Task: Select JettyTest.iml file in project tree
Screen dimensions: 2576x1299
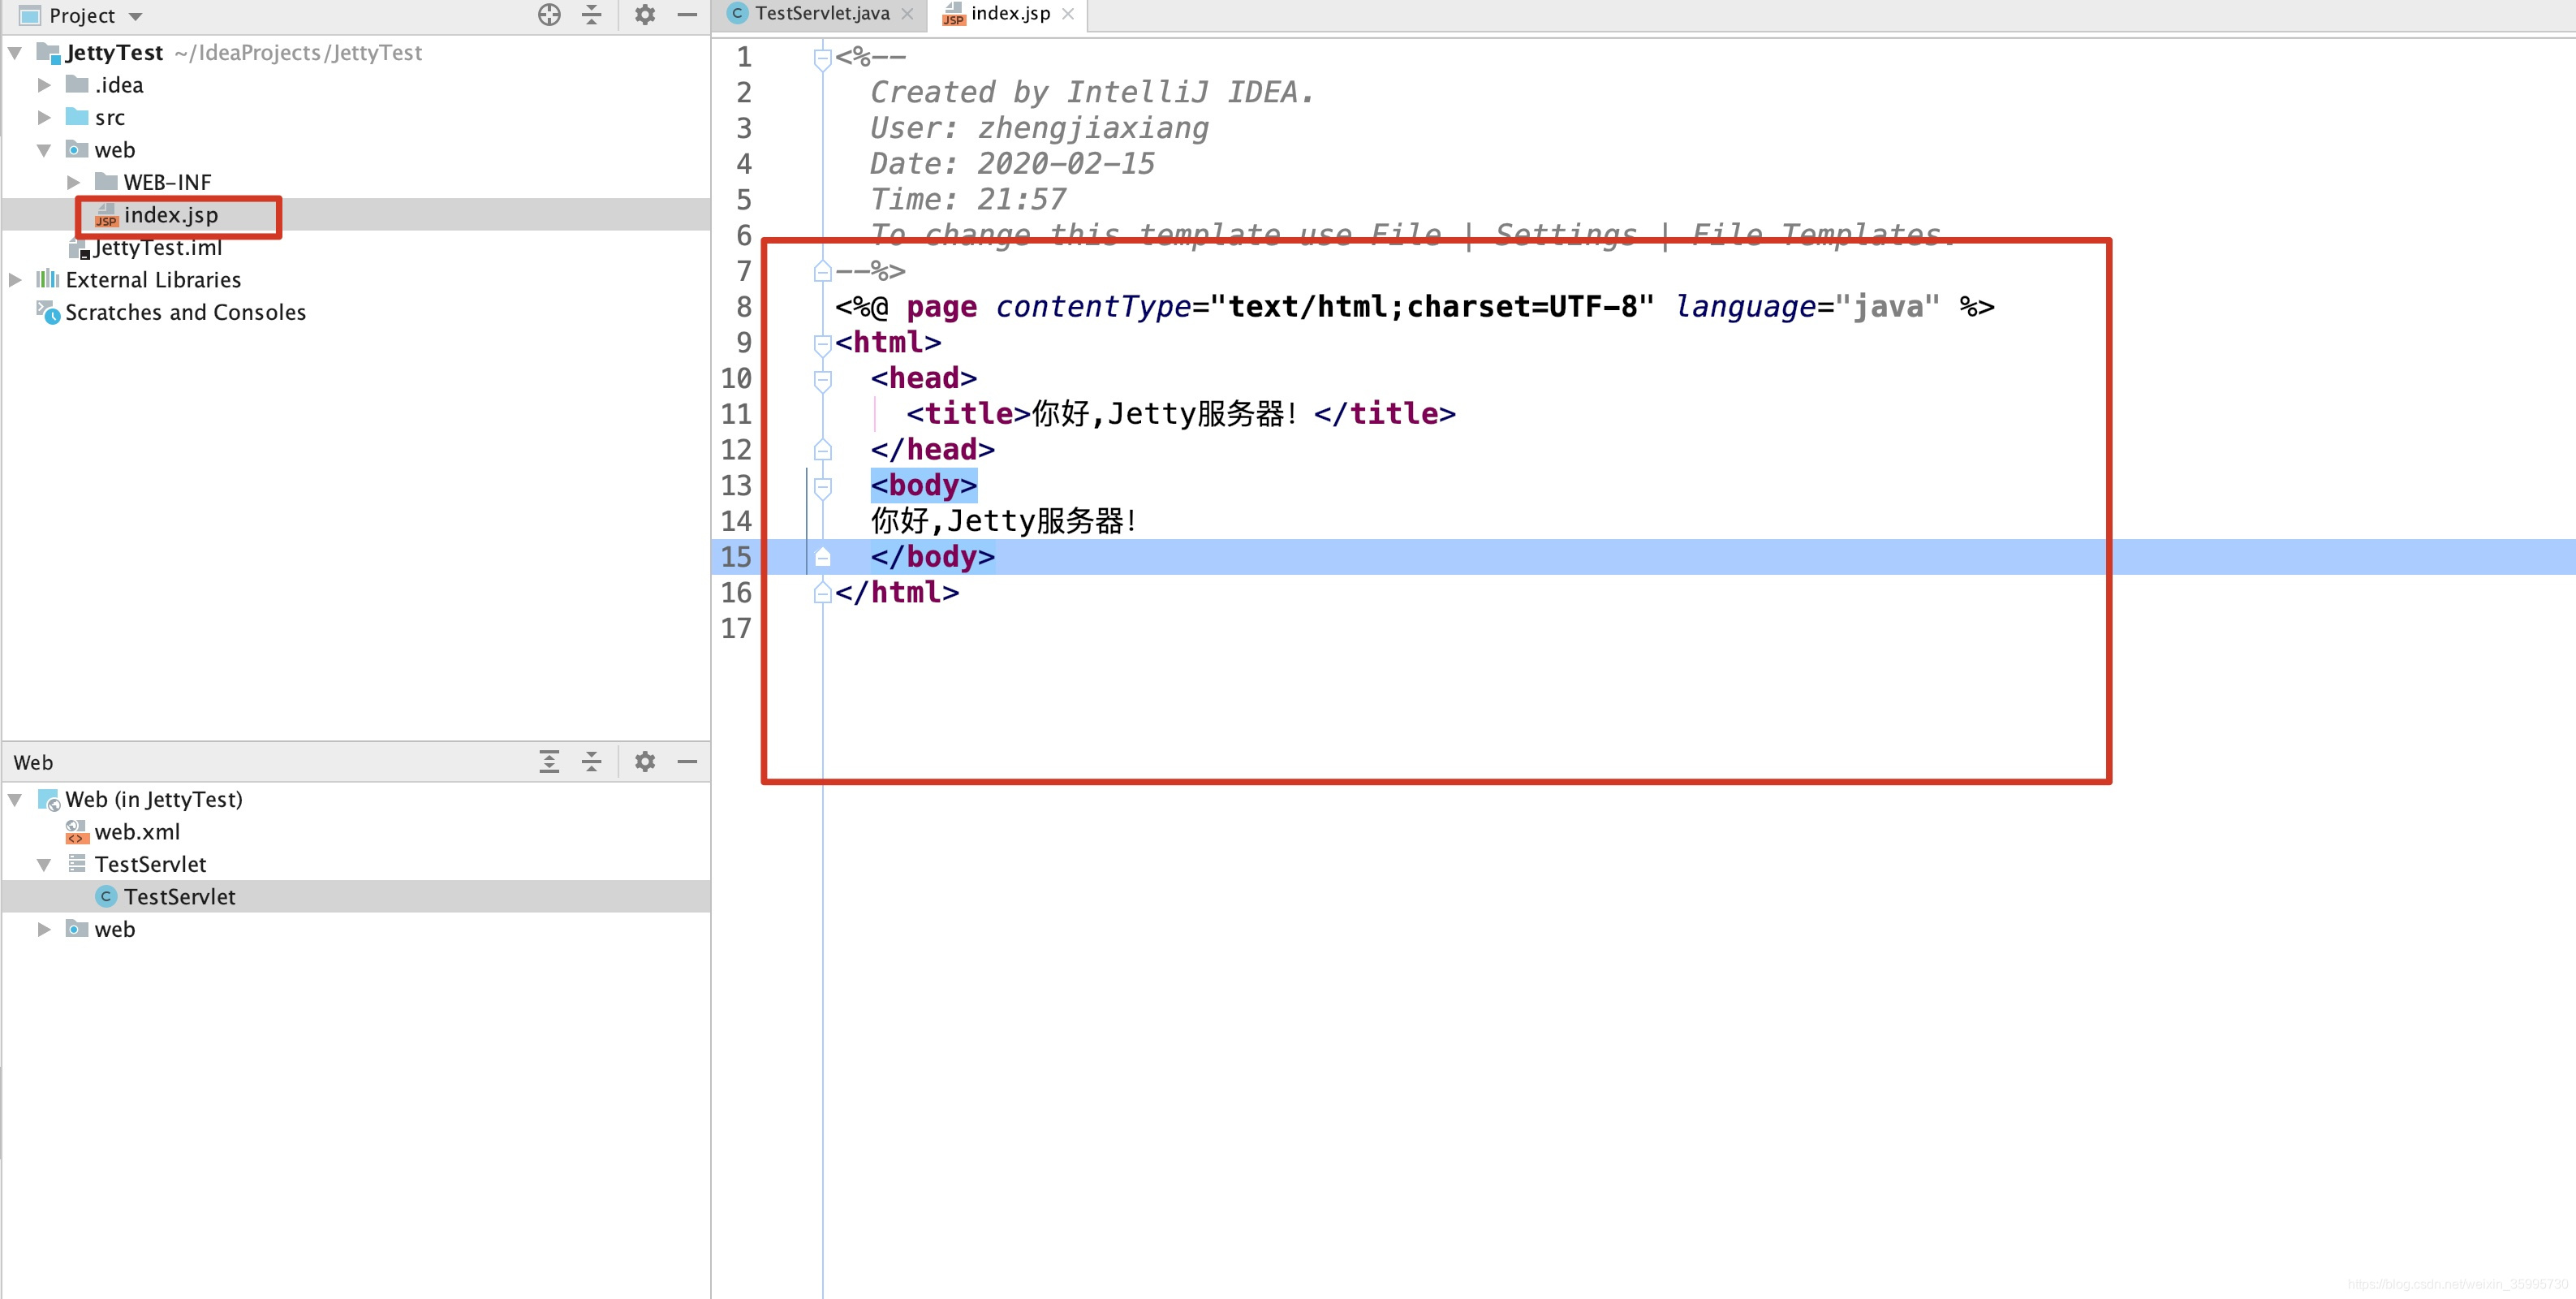Action: 158,248
